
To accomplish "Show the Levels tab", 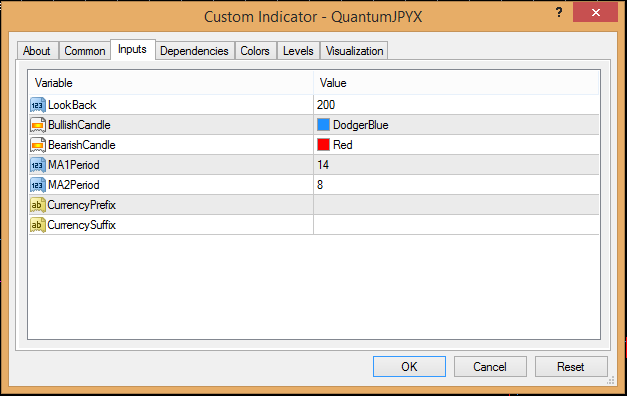I will pyautogui.click(x=298, y=51).
